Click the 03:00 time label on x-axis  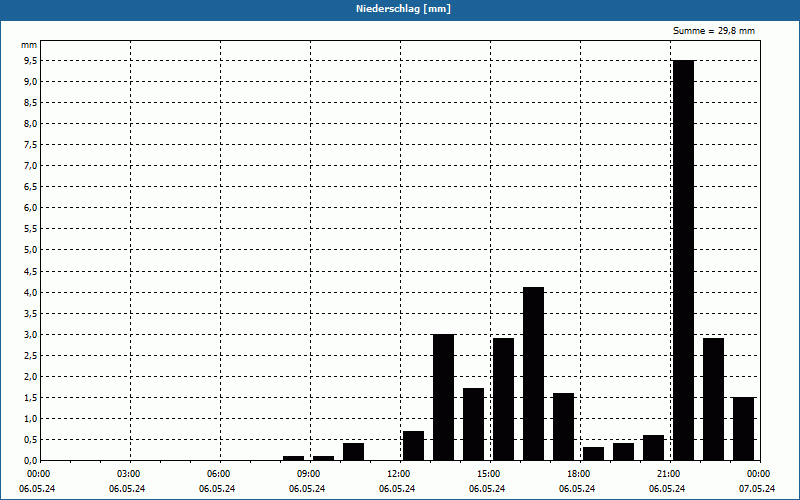pos(128,474)
